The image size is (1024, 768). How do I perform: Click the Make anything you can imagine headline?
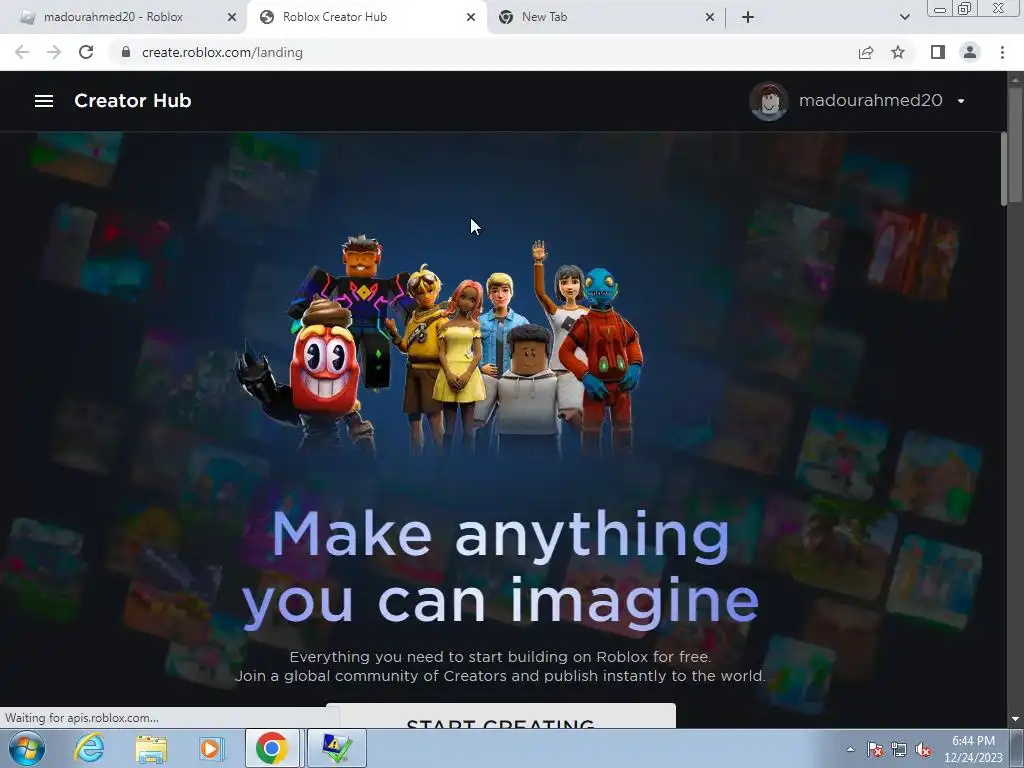point(500,568)
